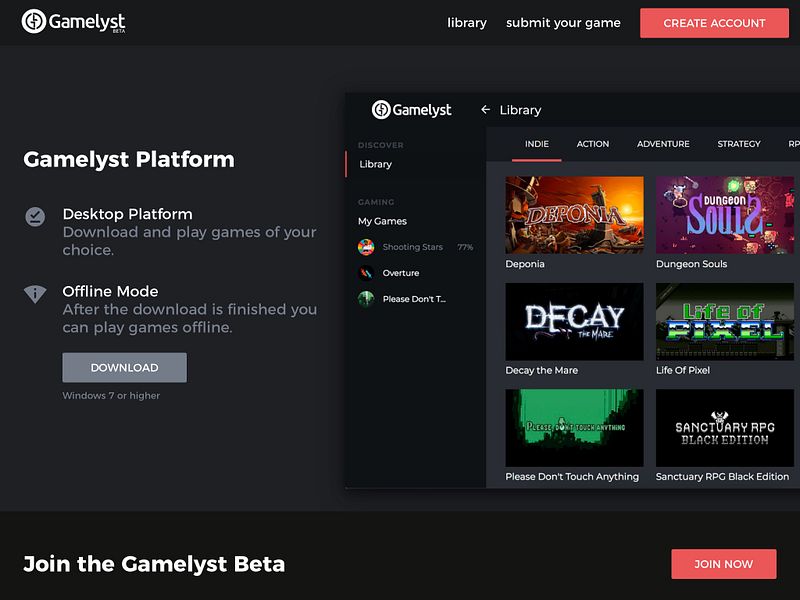Open the submit your game page
This screenshot has width=800, height=600.
pos(563,22)
